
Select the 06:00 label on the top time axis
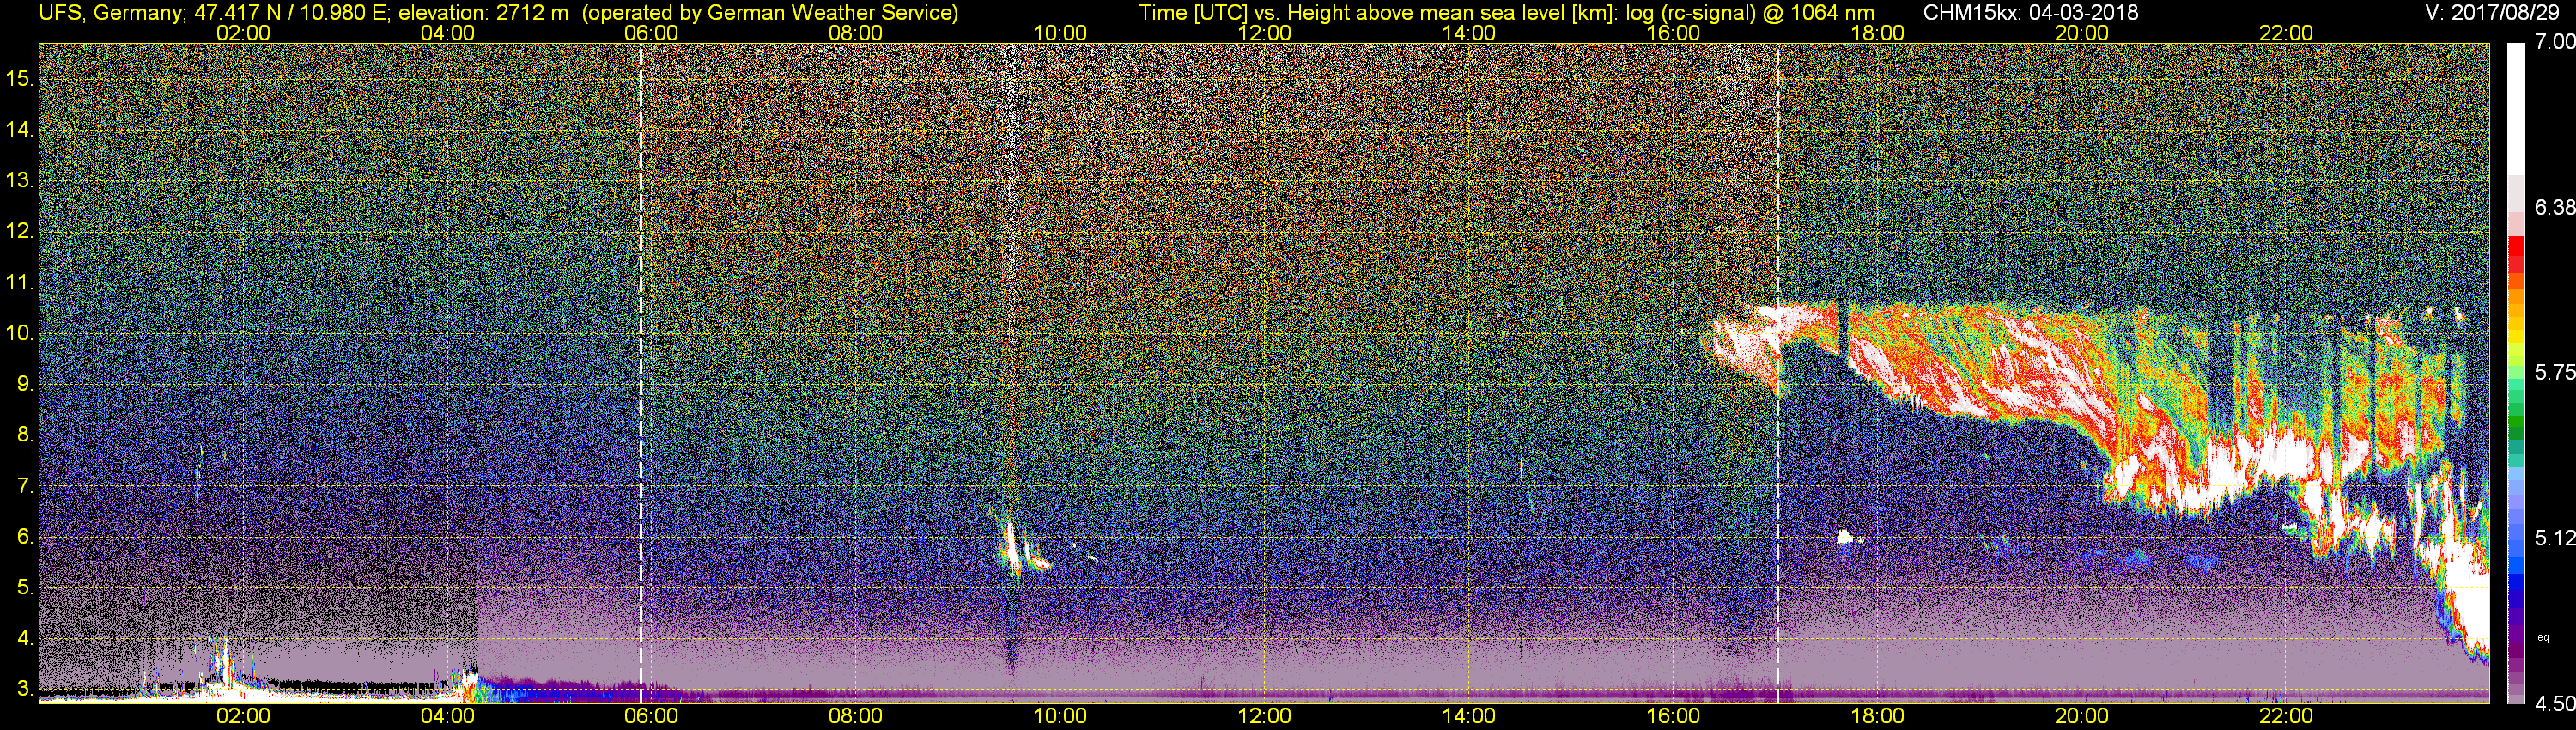point(651,33)
